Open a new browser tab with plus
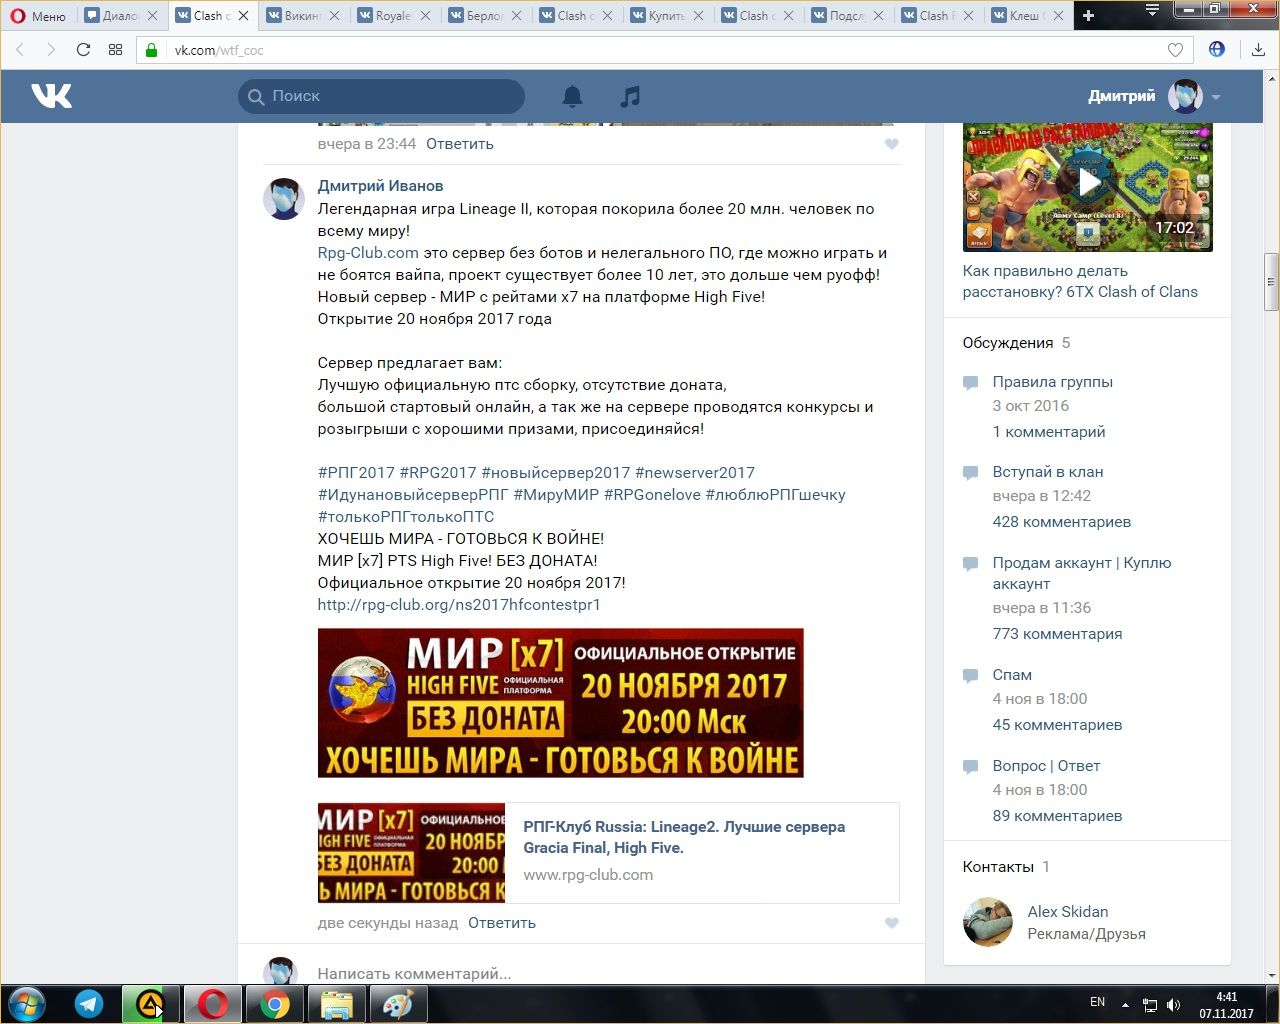The width and height of the screenshot is (1280, 1024). (1089, 16)
